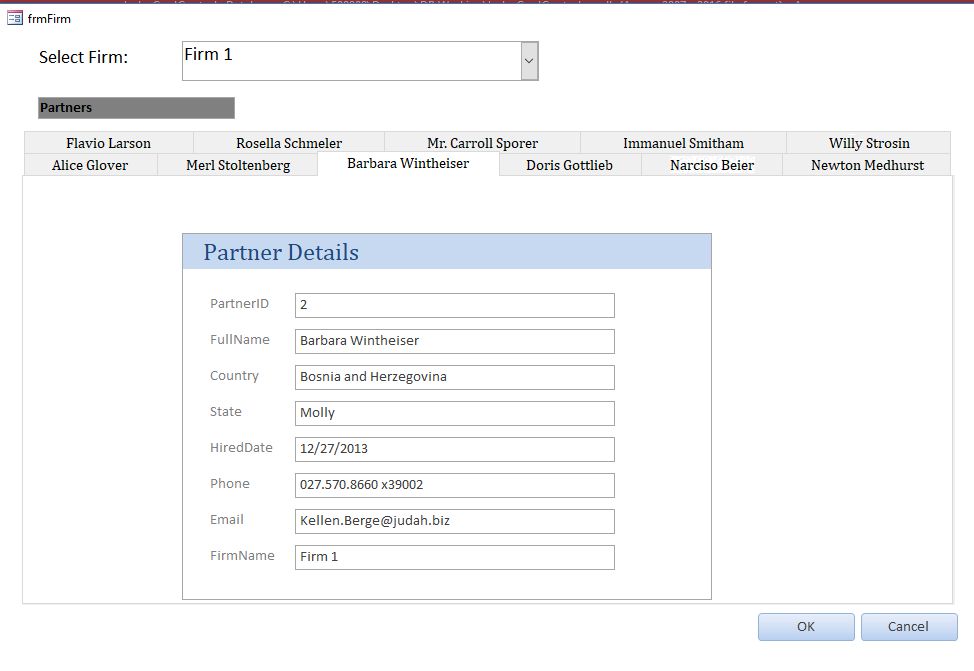This screenshot has width=974, height=671.
Task: Click the Cancel button
Action: pyautogui.click(x=909, y=627)
